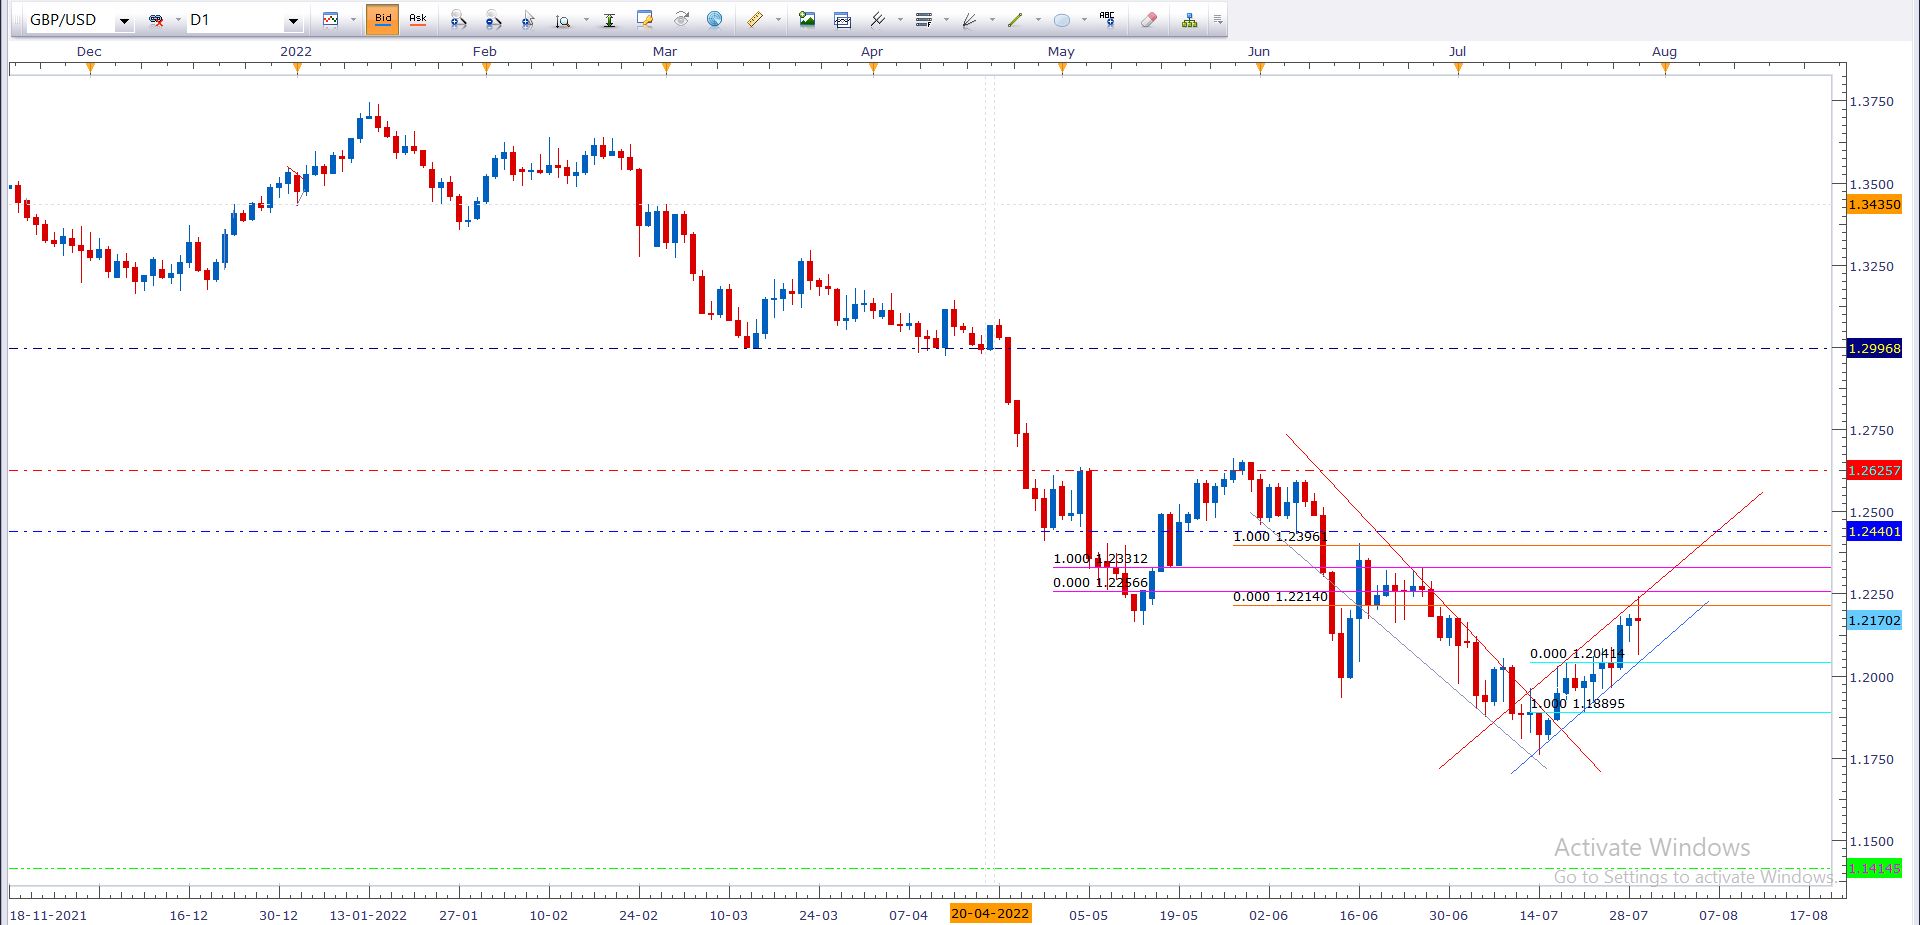Viewport: 1920px width, 925px height.
Task: Click the zoom out magnifier icon
Action: tap(493, 20)
